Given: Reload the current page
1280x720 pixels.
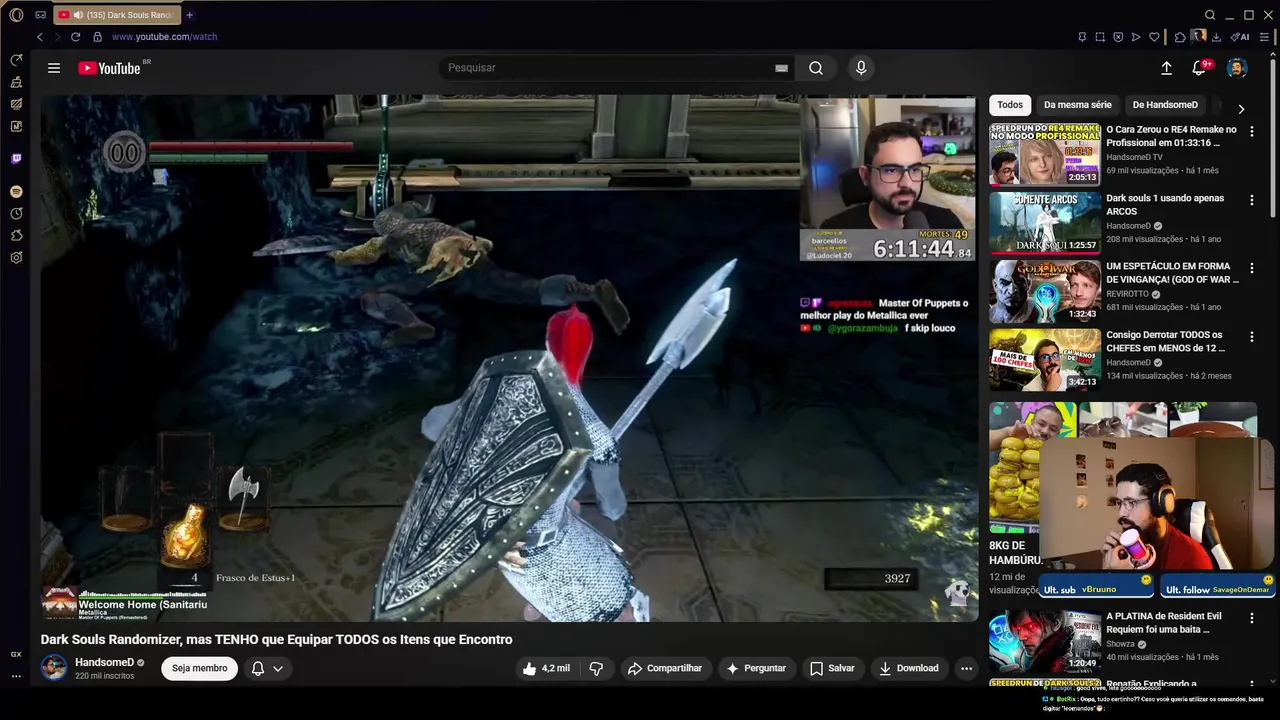Looking at the screenshot, I should pos(75,37).
